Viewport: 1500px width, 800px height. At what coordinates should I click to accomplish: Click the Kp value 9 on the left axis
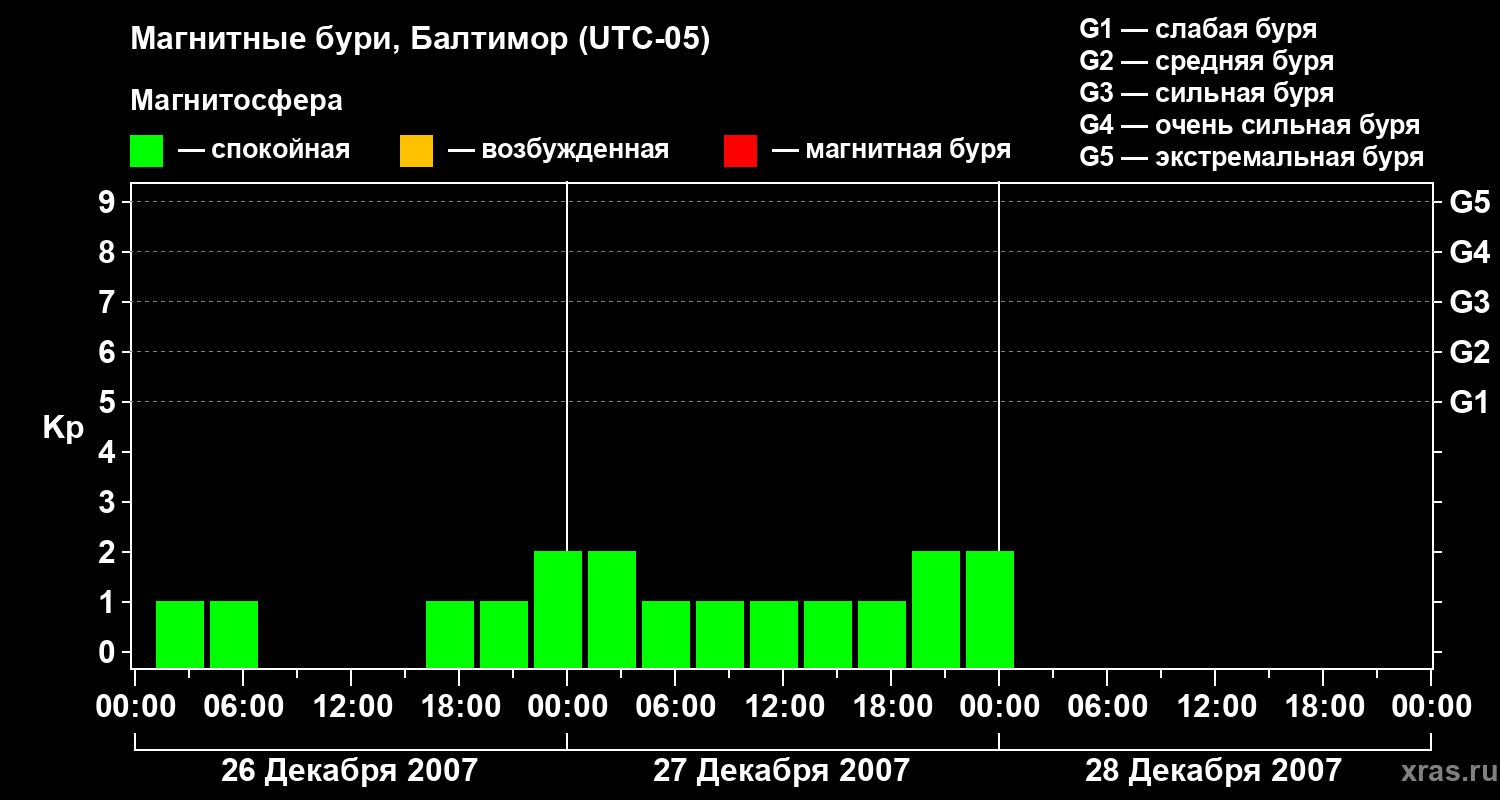tap(109, 202)
